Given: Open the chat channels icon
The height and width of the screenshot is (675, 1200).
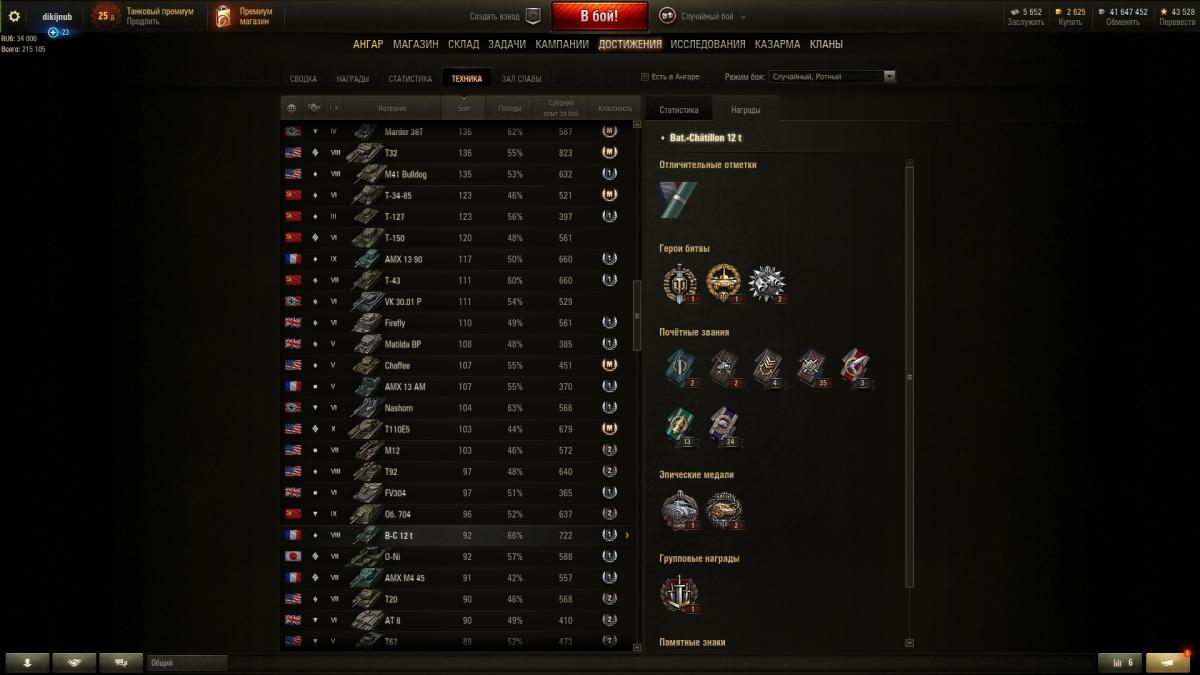Looking at the screenshot, I should point(121,662).
